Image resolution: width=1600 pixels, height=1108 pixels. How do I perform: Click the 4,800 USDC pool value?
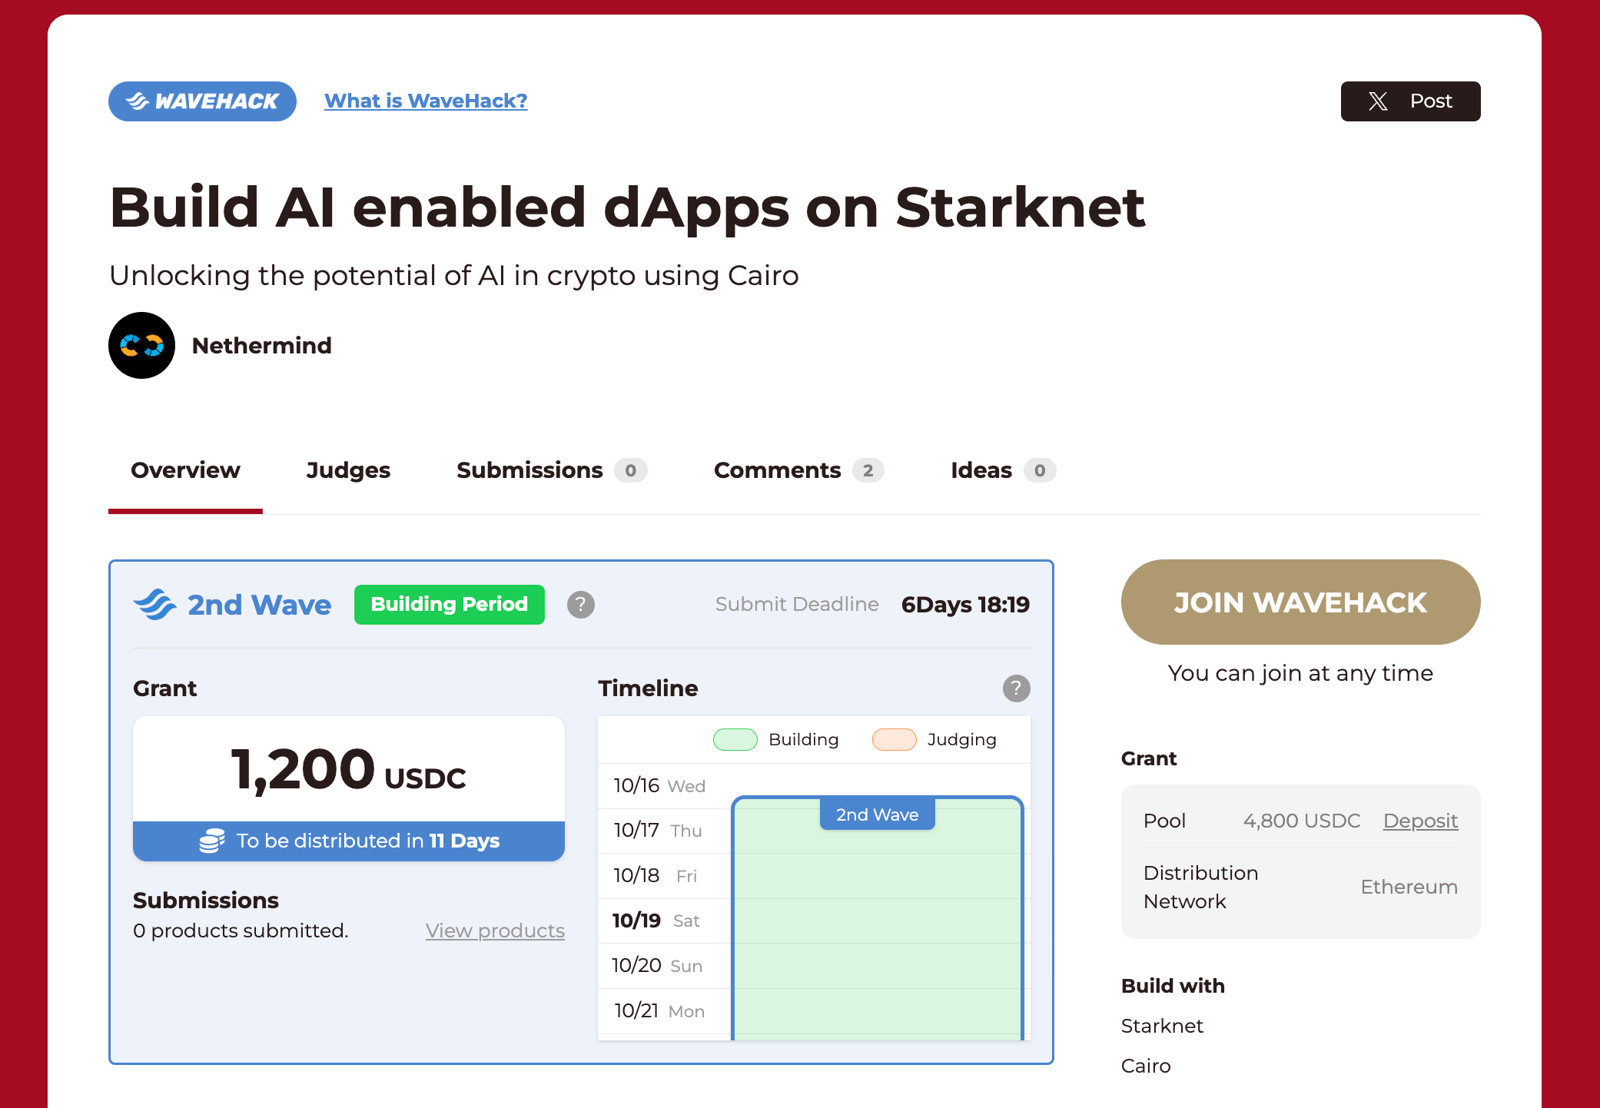pos(1301,821)
